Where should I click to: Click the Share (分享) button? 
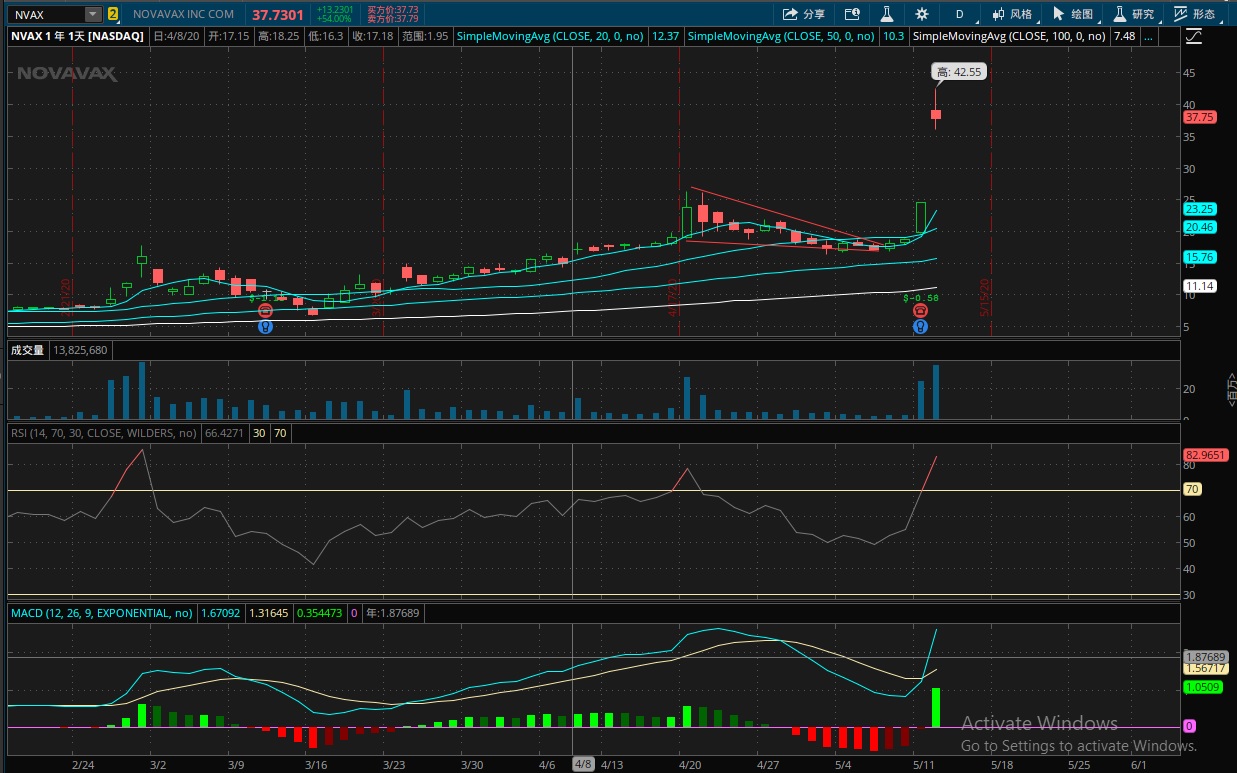pyautogui.click(x=805, y=14)
